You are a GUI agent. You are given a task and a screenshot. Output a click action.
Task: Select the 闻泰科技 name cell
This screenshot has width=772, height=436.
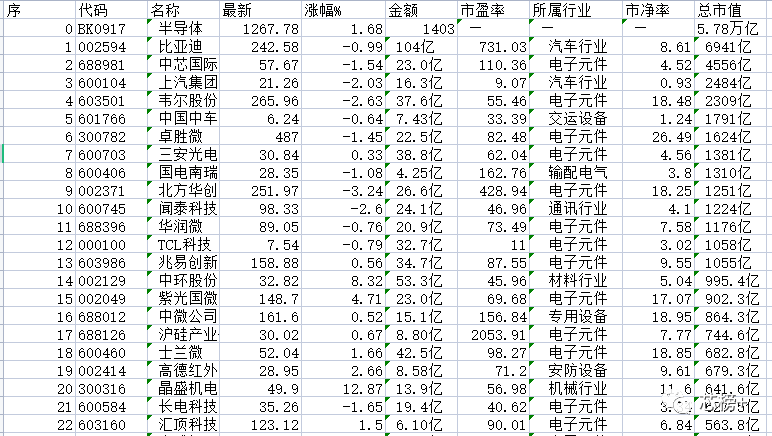pyautogui.click(x=183, y=209)
